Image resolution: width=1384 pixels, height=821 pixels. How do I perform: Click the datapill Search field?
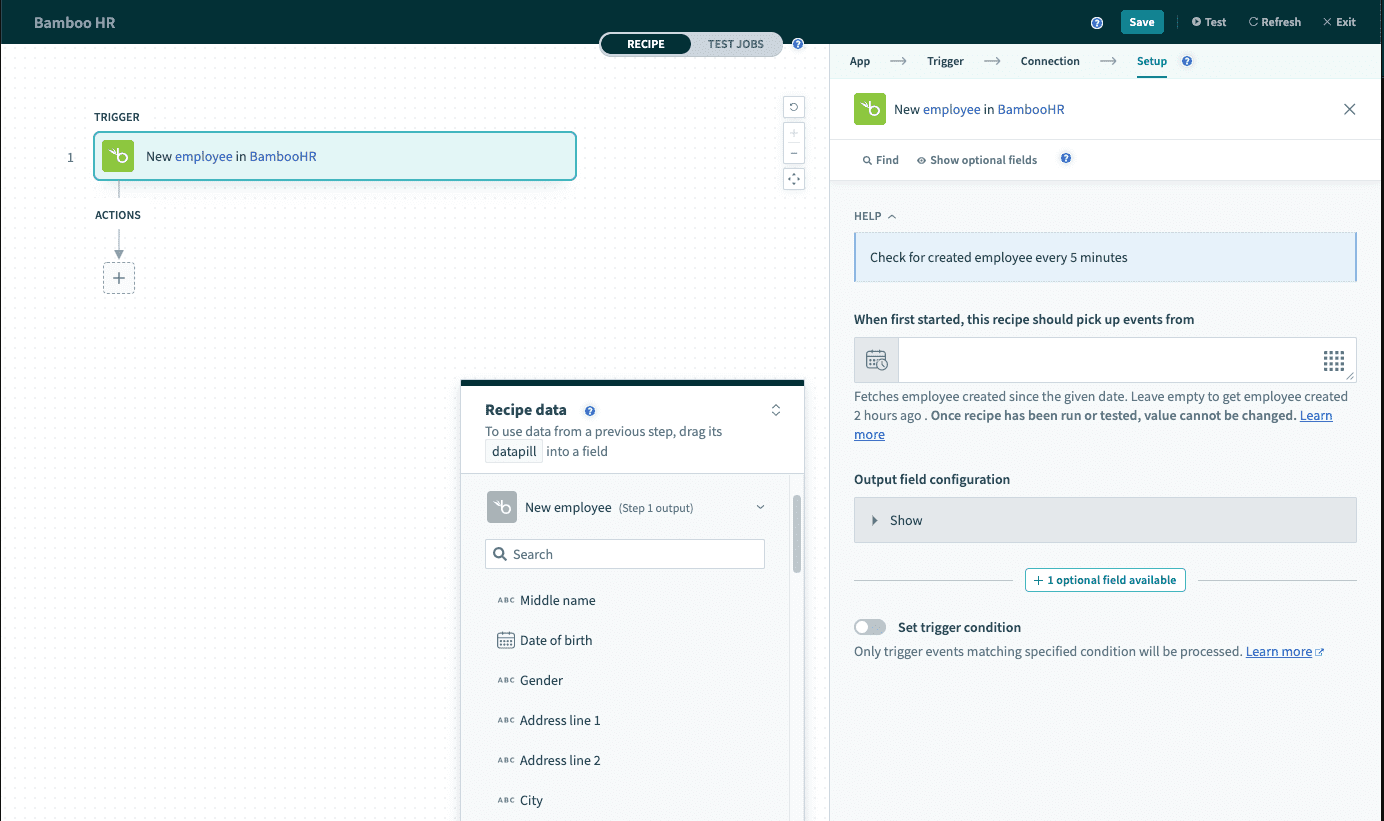click(625, 554)
